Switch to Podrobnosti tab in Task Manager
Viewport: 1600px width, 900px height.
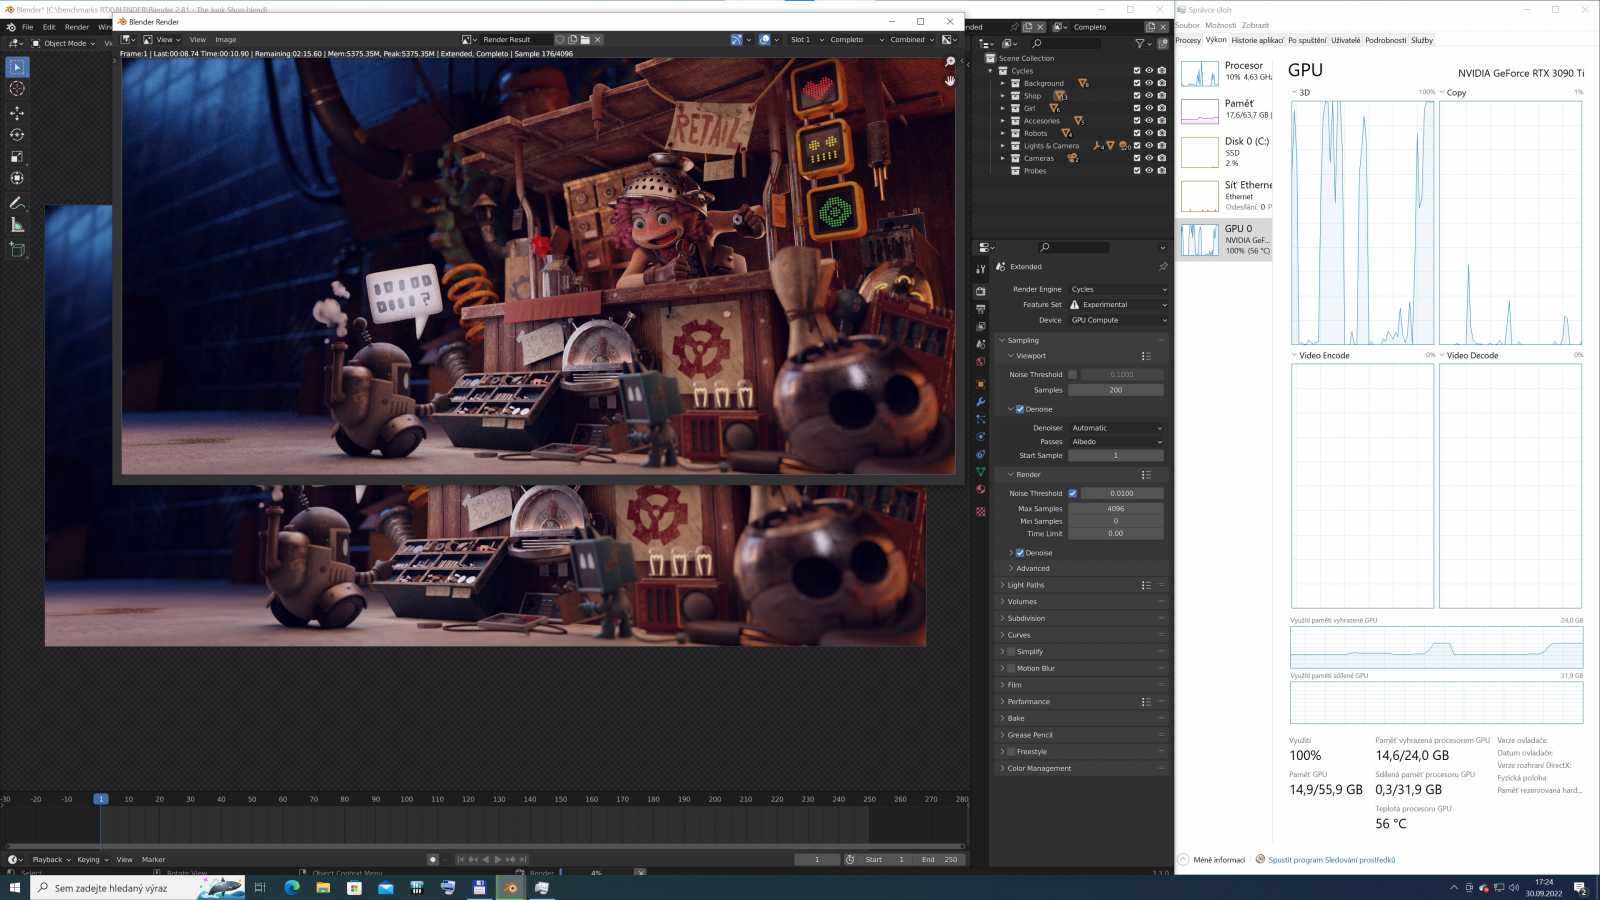(x=1385, y=40)
